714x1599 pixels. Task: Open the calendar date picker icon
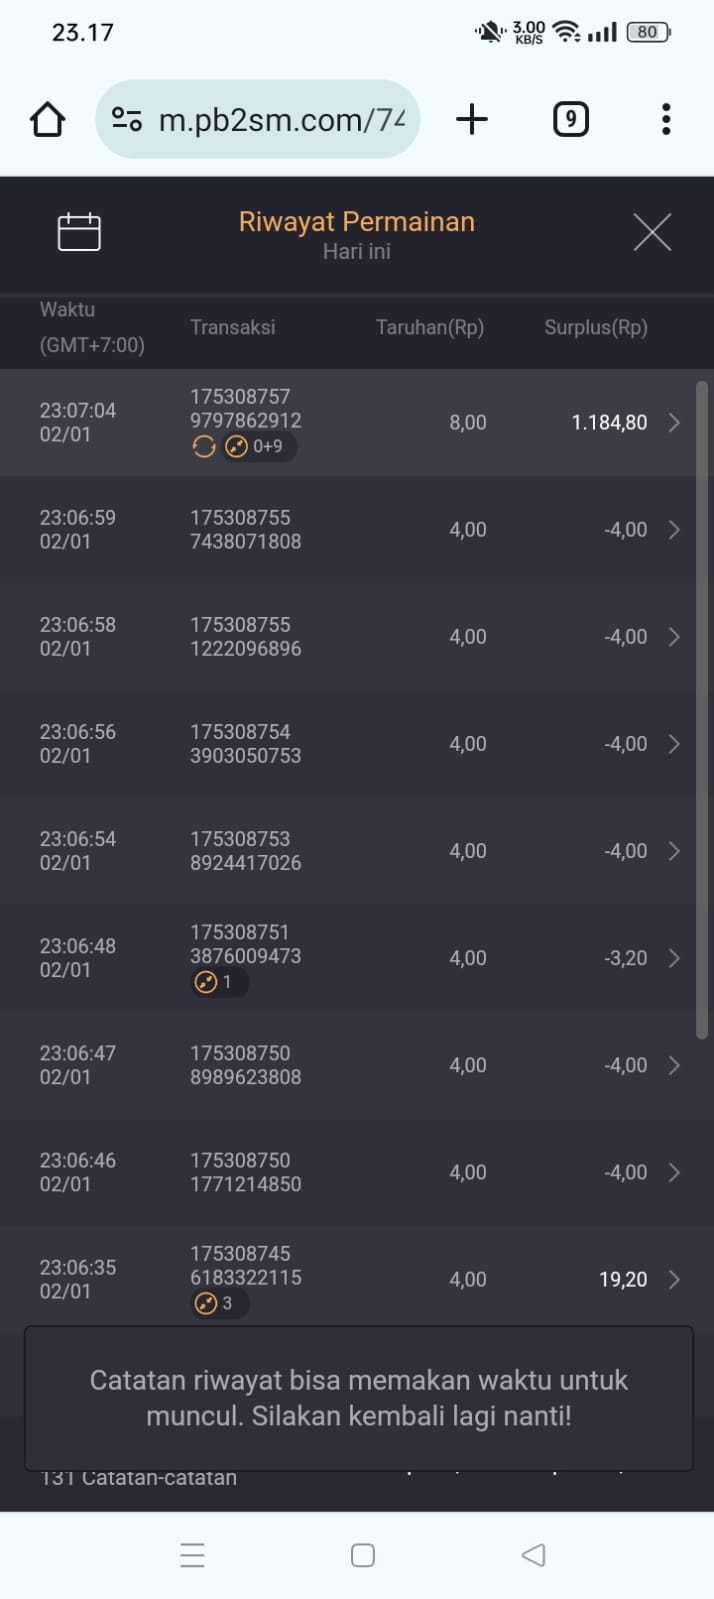(x=79, y=232)
